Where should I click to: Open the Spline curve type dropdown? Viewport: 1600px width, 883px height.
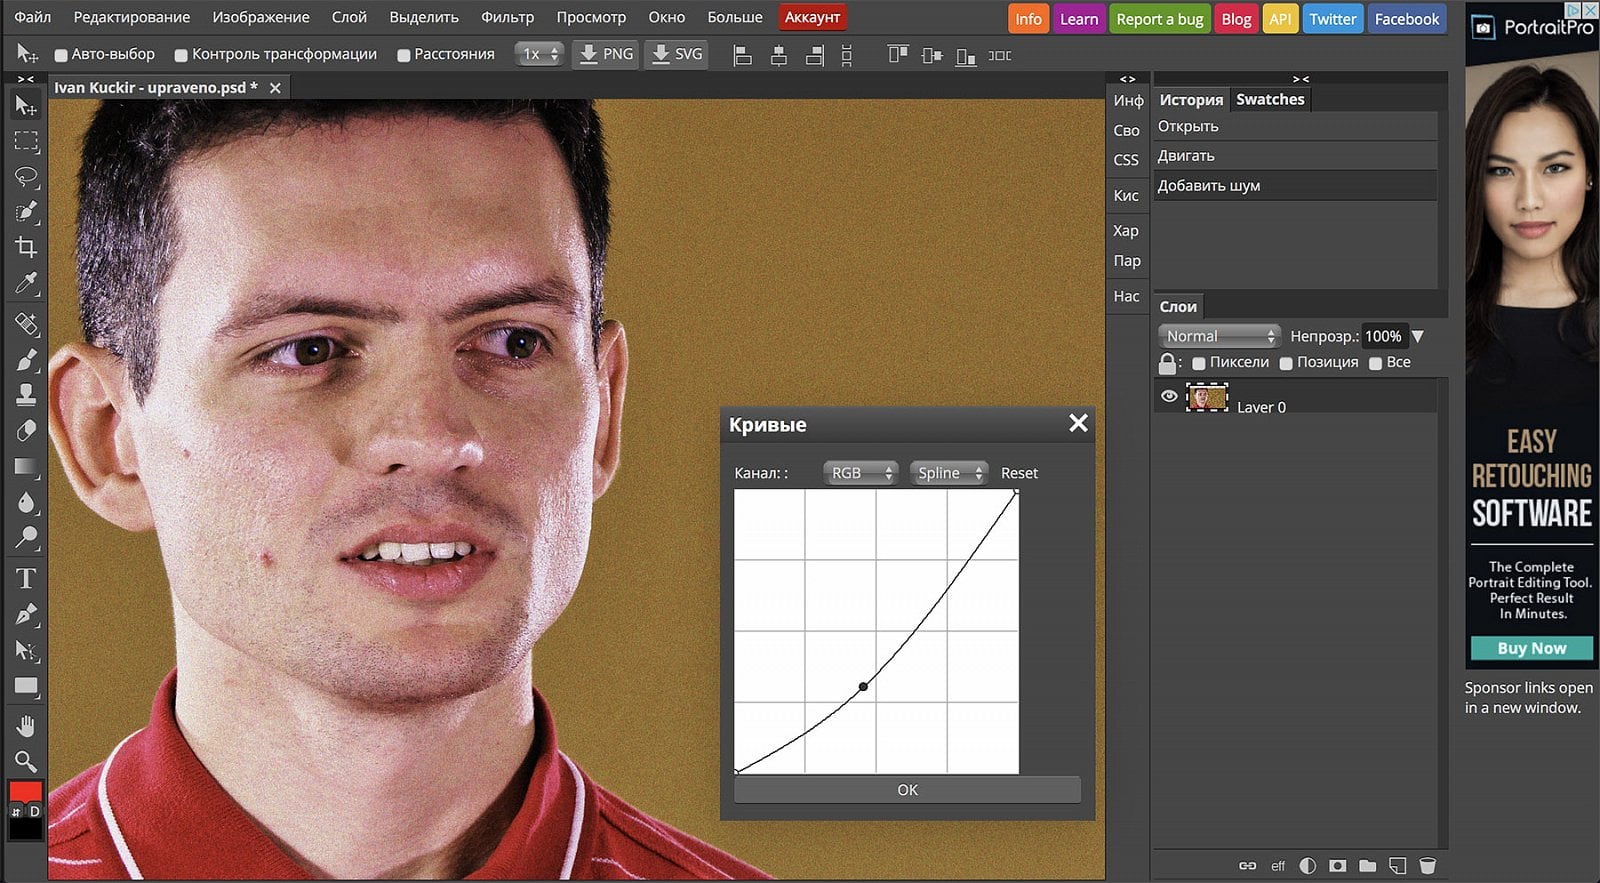[x=949, y=473]
